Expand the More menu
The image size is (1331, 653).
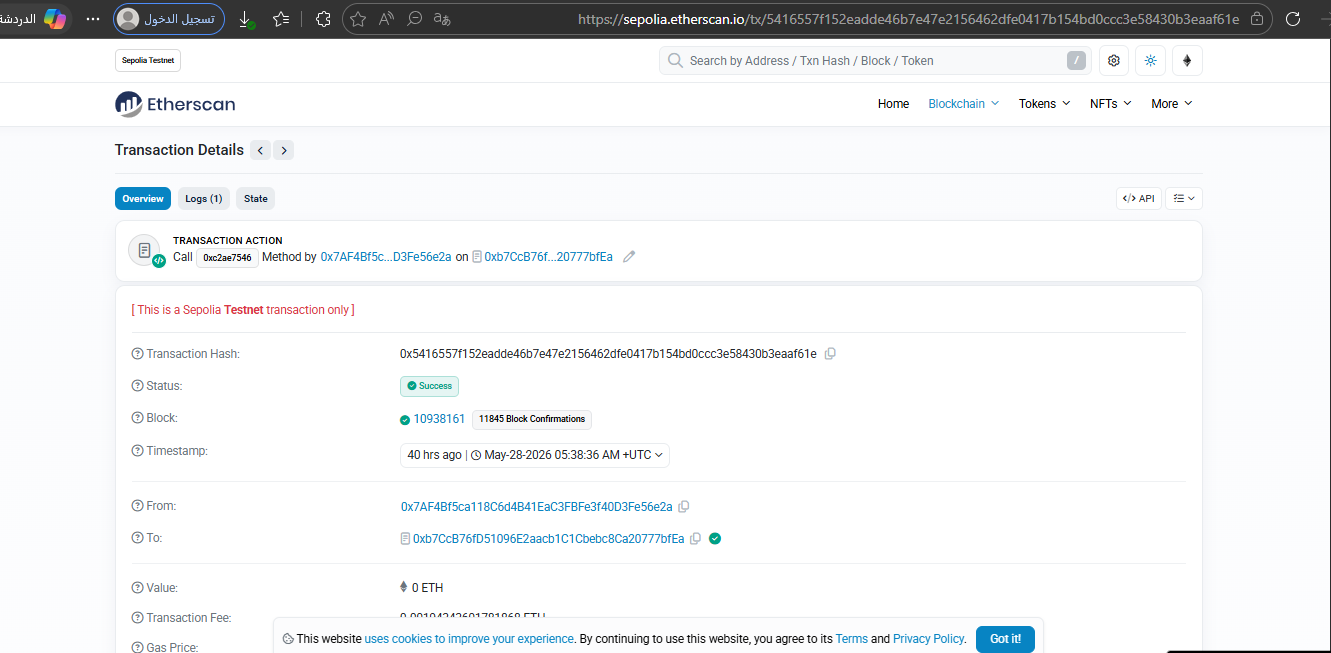(1171, 104)
